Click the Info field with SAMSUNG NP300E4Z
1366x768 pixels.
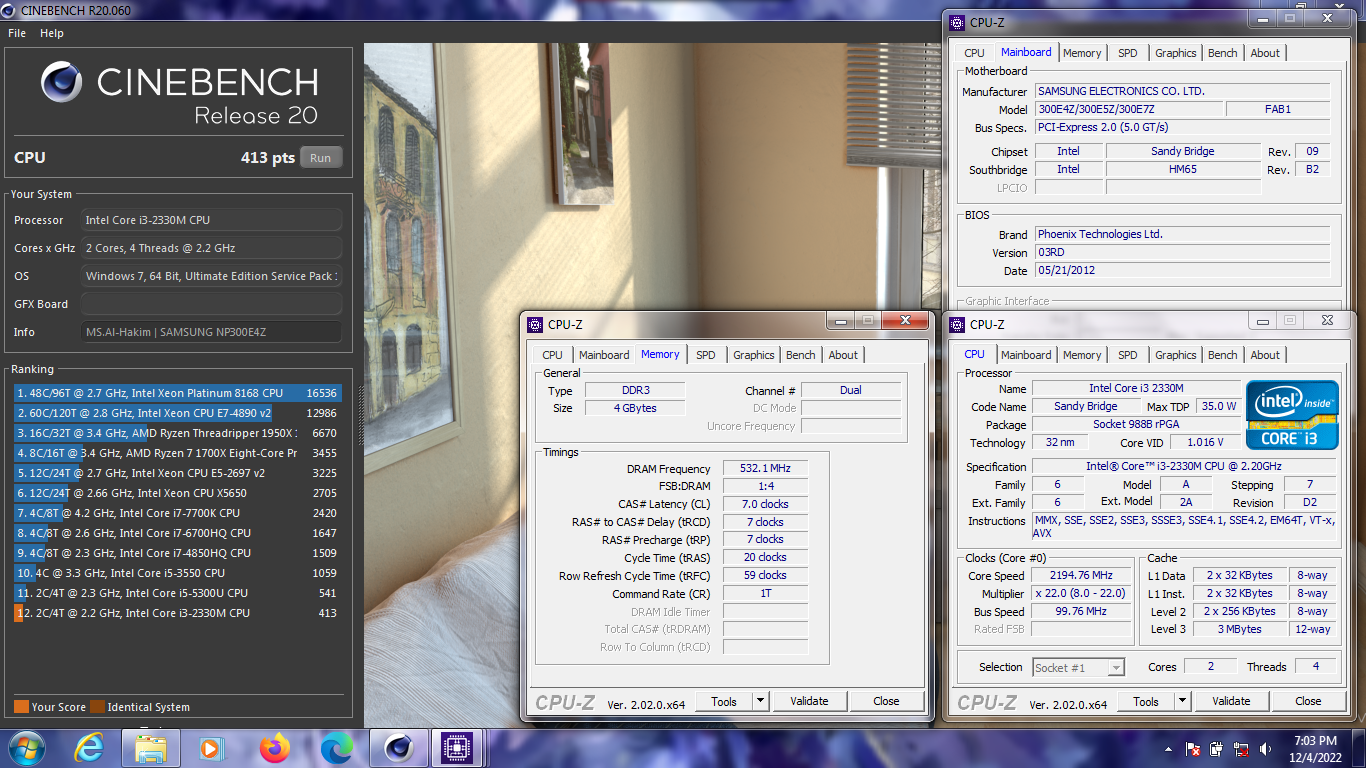[x=211, y=332]
